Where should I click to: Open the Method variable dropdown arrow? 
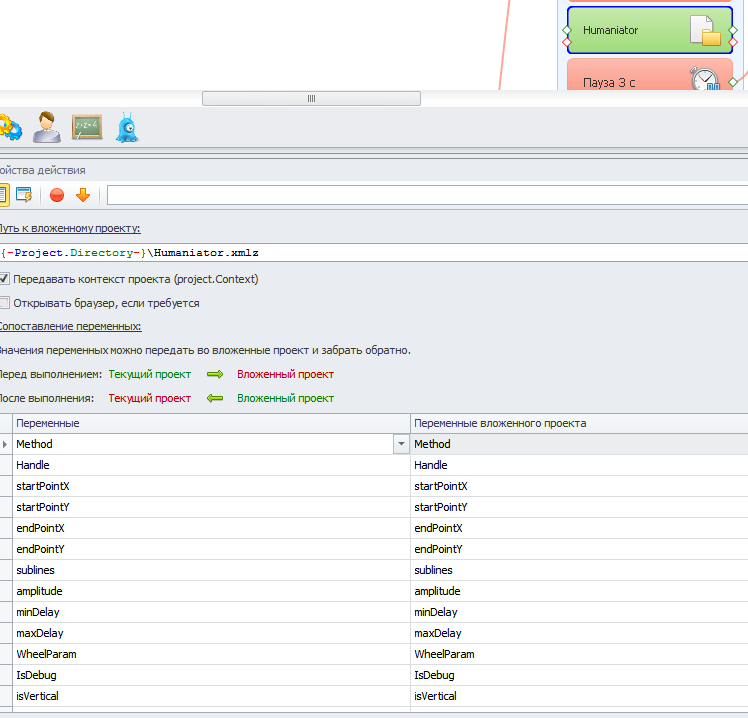click(x=401, y=444)
